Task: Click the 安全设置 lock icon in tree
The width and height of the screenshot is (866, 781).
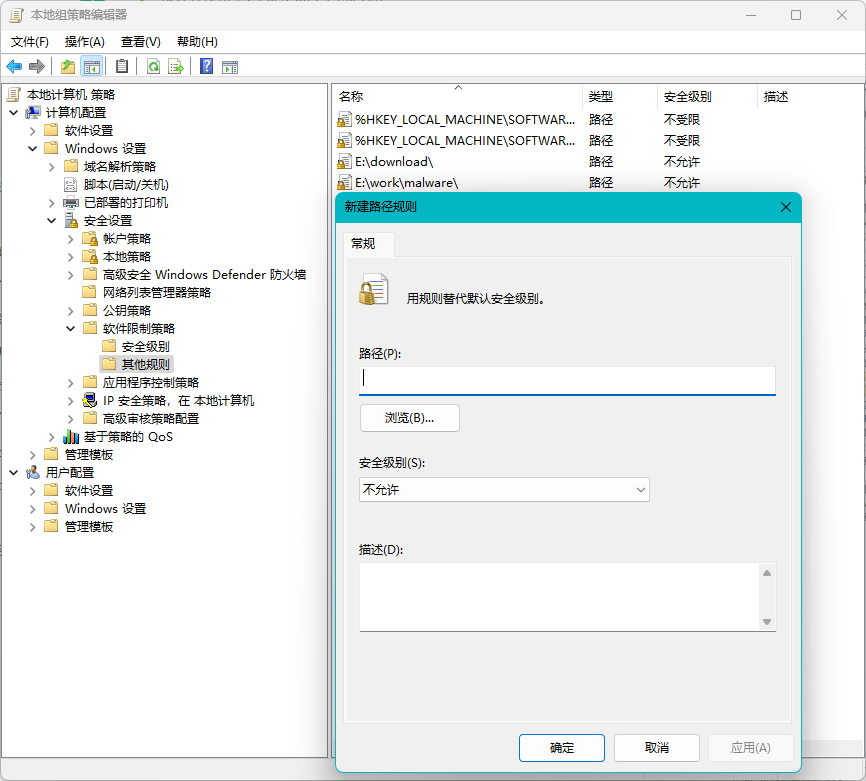Action: (x=71, y=221)
